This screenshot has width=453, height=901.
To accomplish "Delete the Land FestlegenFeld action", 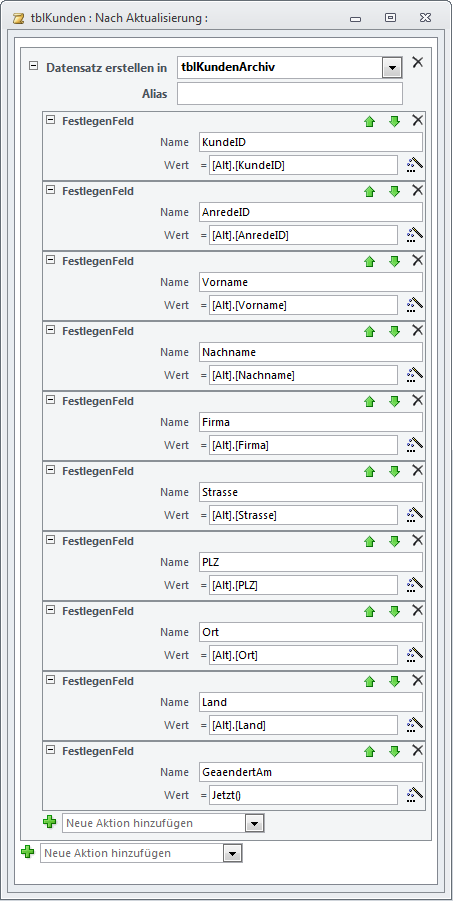I will coord(418,680).
